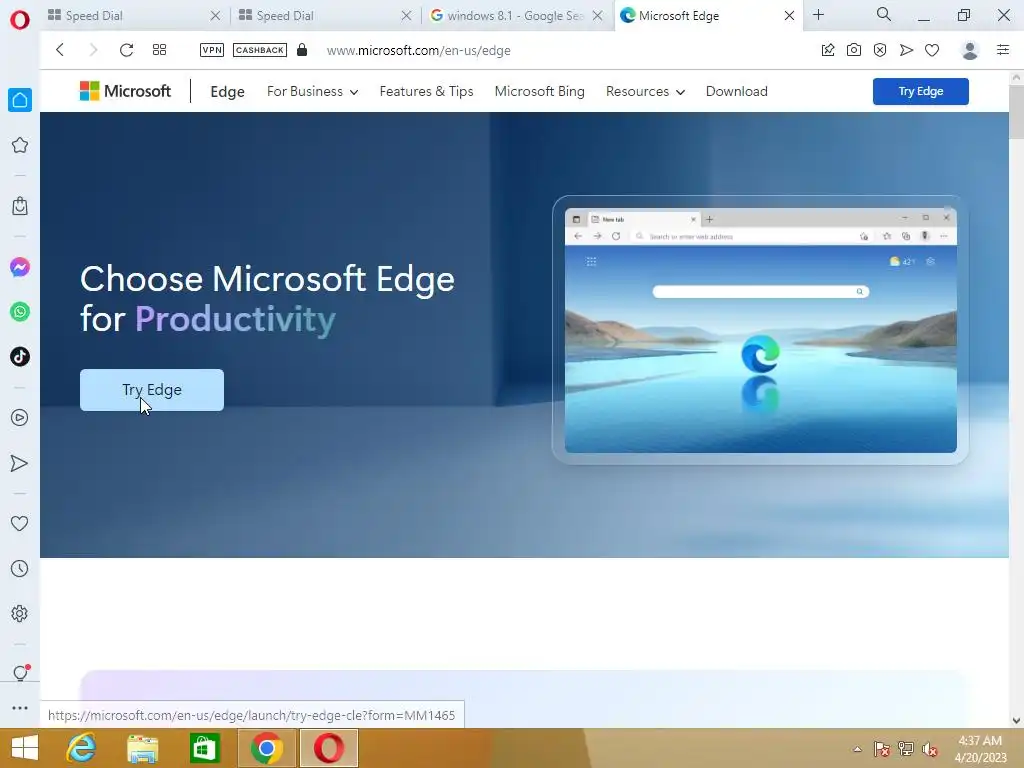The height and width of the screenshot is (768, 1024).
Task: Open the Cashback badge
Action: (260, 50)
